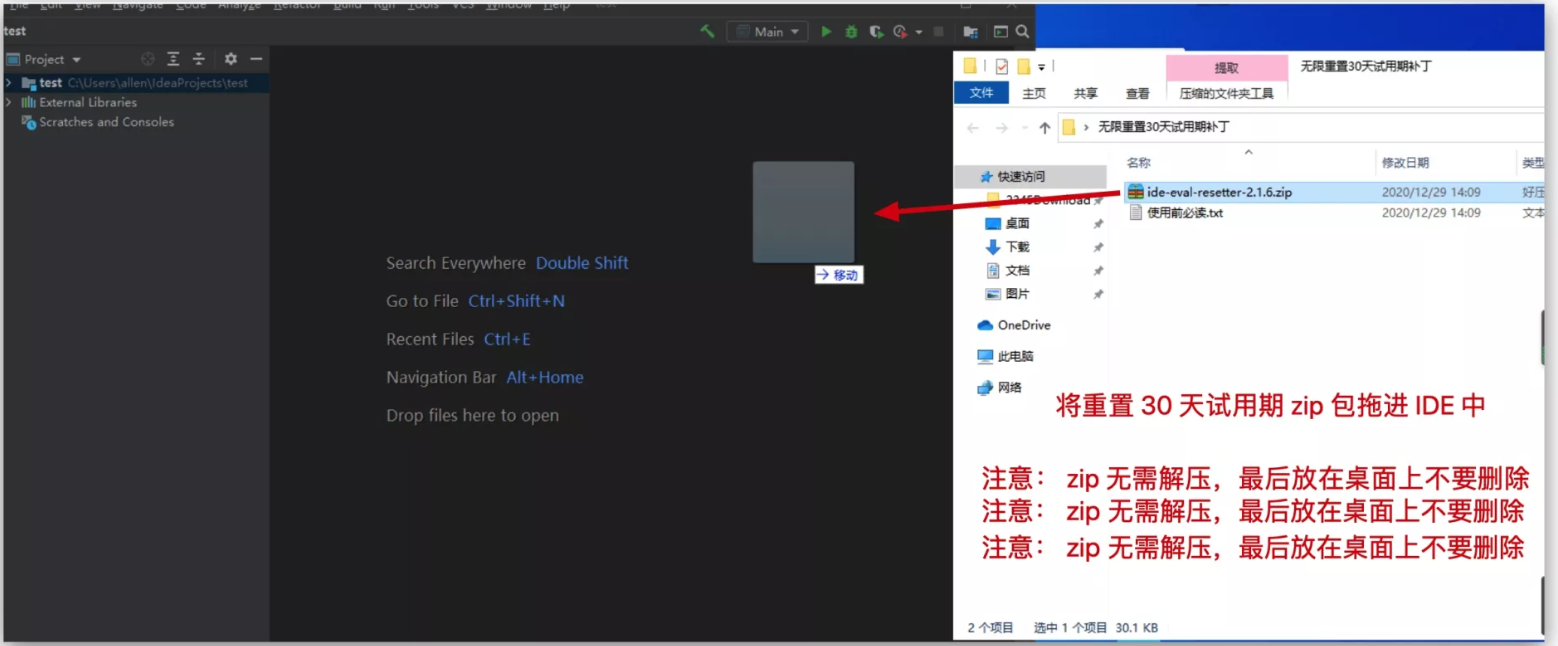Open the Main run configuration dropdown
Screen dimensions: 1558x646
767,32
